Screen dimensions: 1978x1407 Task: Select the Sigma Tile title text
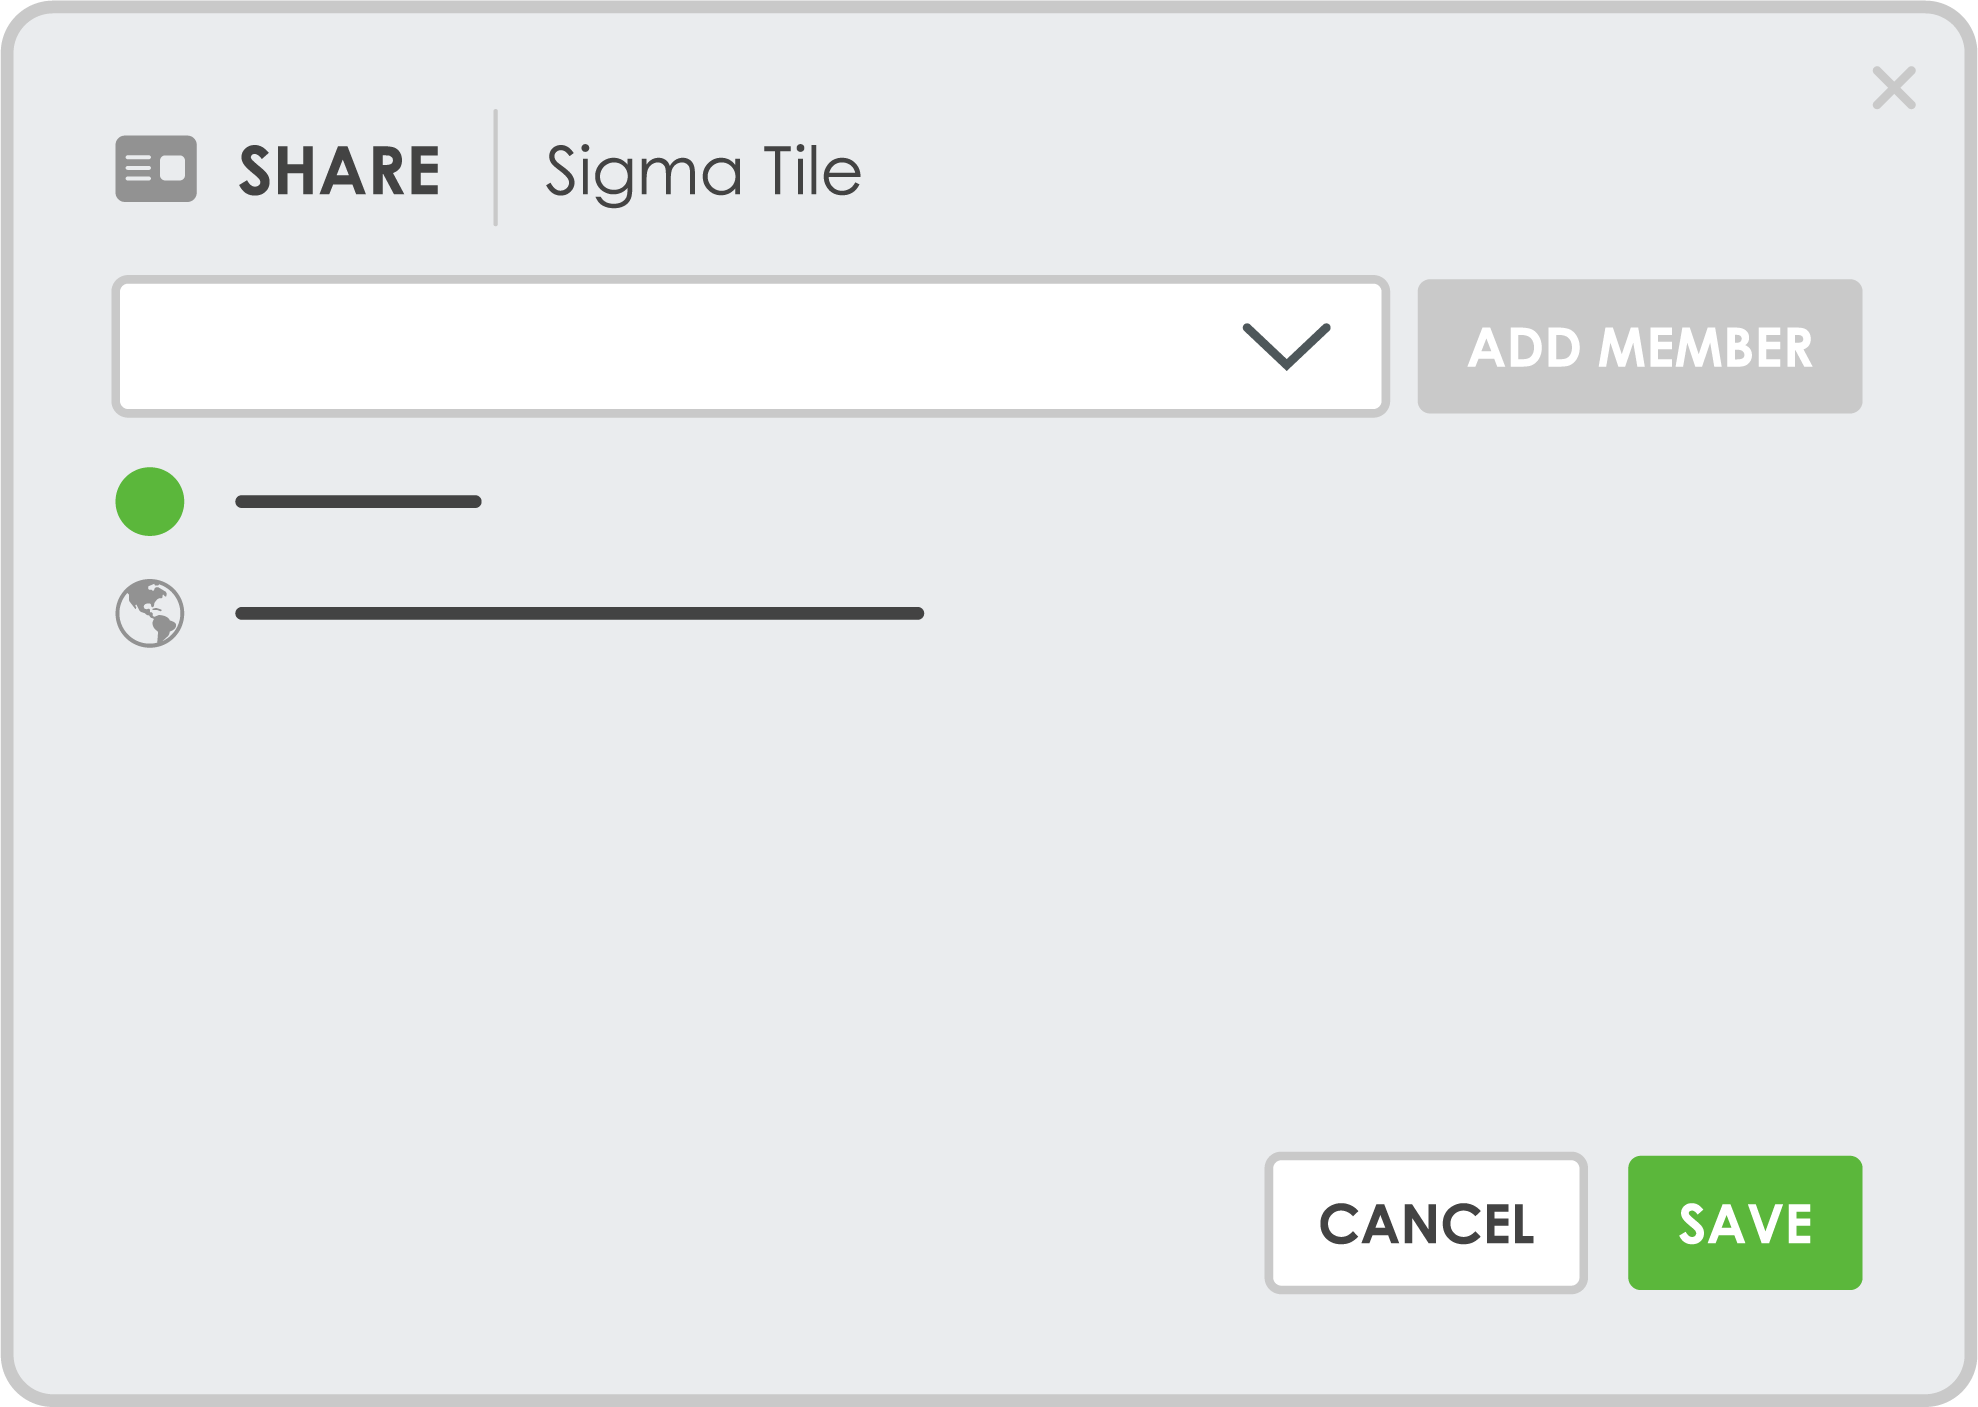pyautogui.click(x=702, y=172)
